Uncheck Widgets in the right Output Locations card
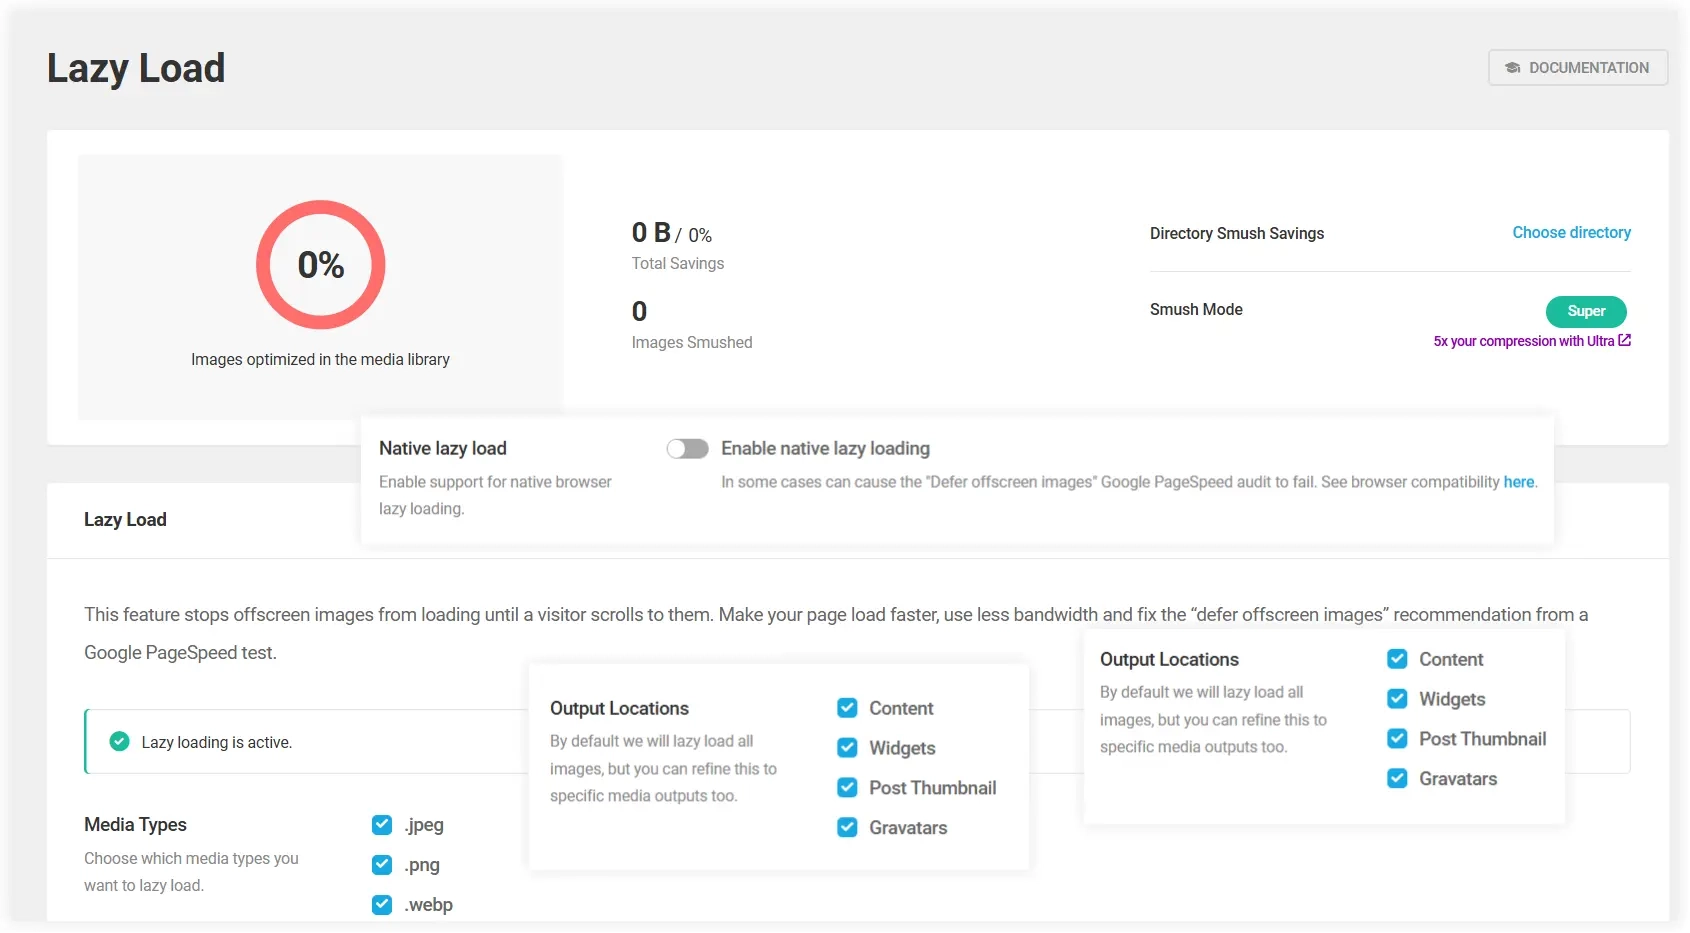This screenshot has width=1690, height=933. (x=1397, y=699)
